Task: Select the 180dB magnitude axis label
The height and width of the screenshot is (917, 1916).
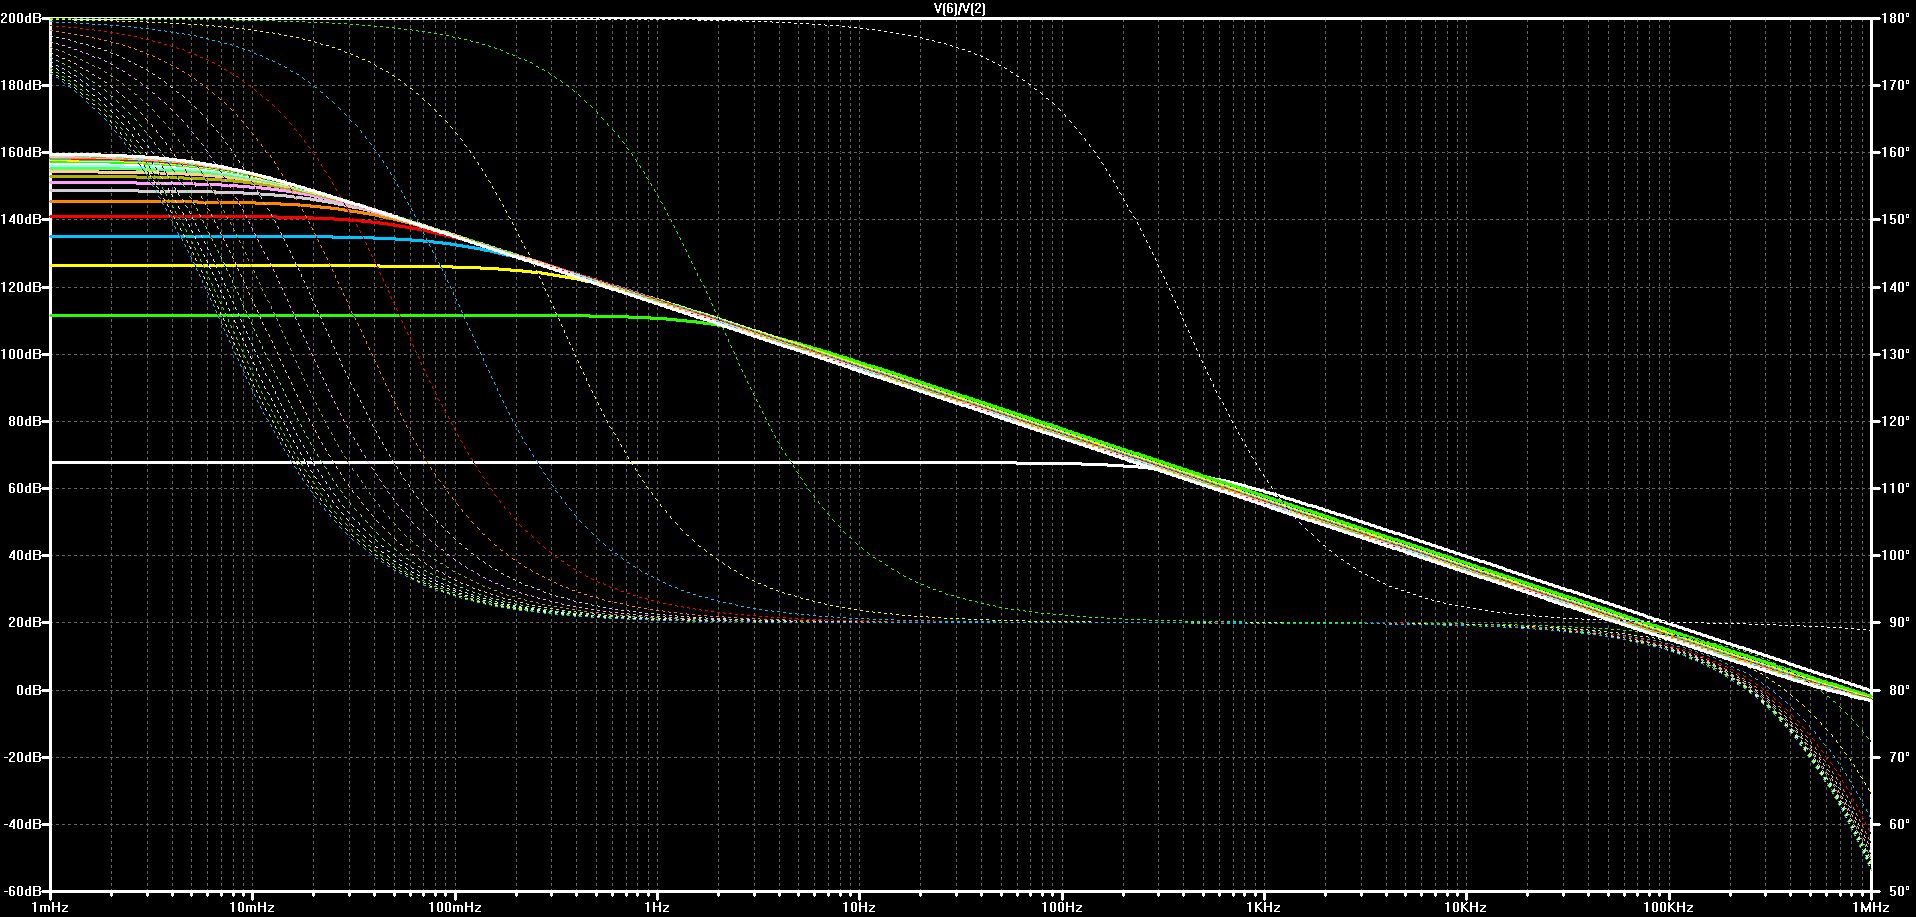Action: pyautogui.click(x=21, y=85)
